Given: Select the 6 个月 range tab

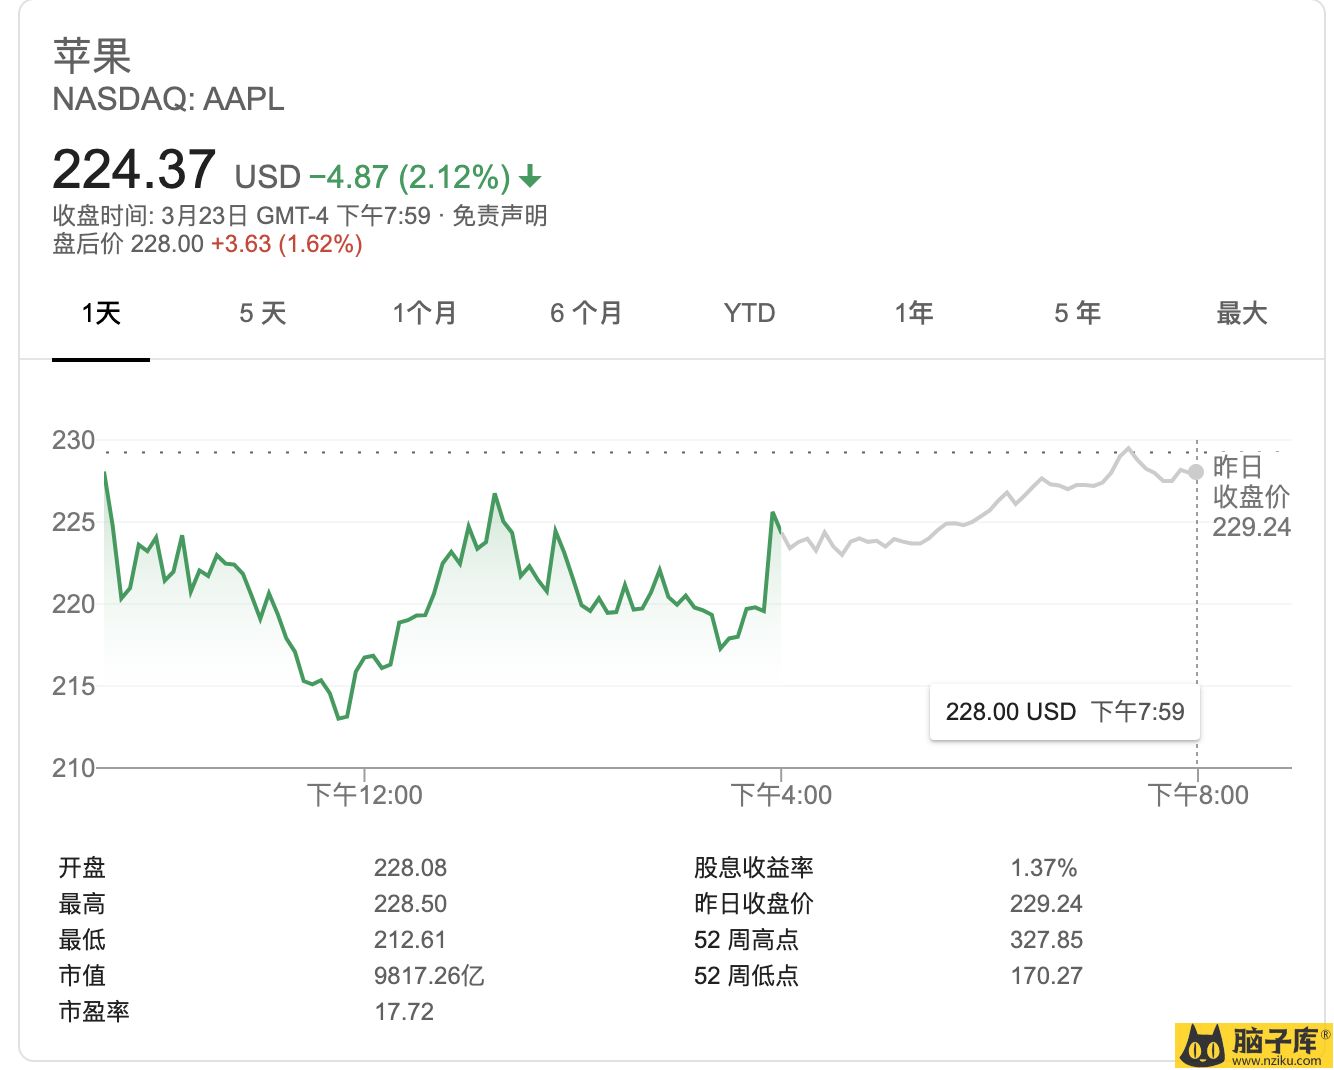Looking at the screenshot, I should pyautogui.click(x=587, y=314).
